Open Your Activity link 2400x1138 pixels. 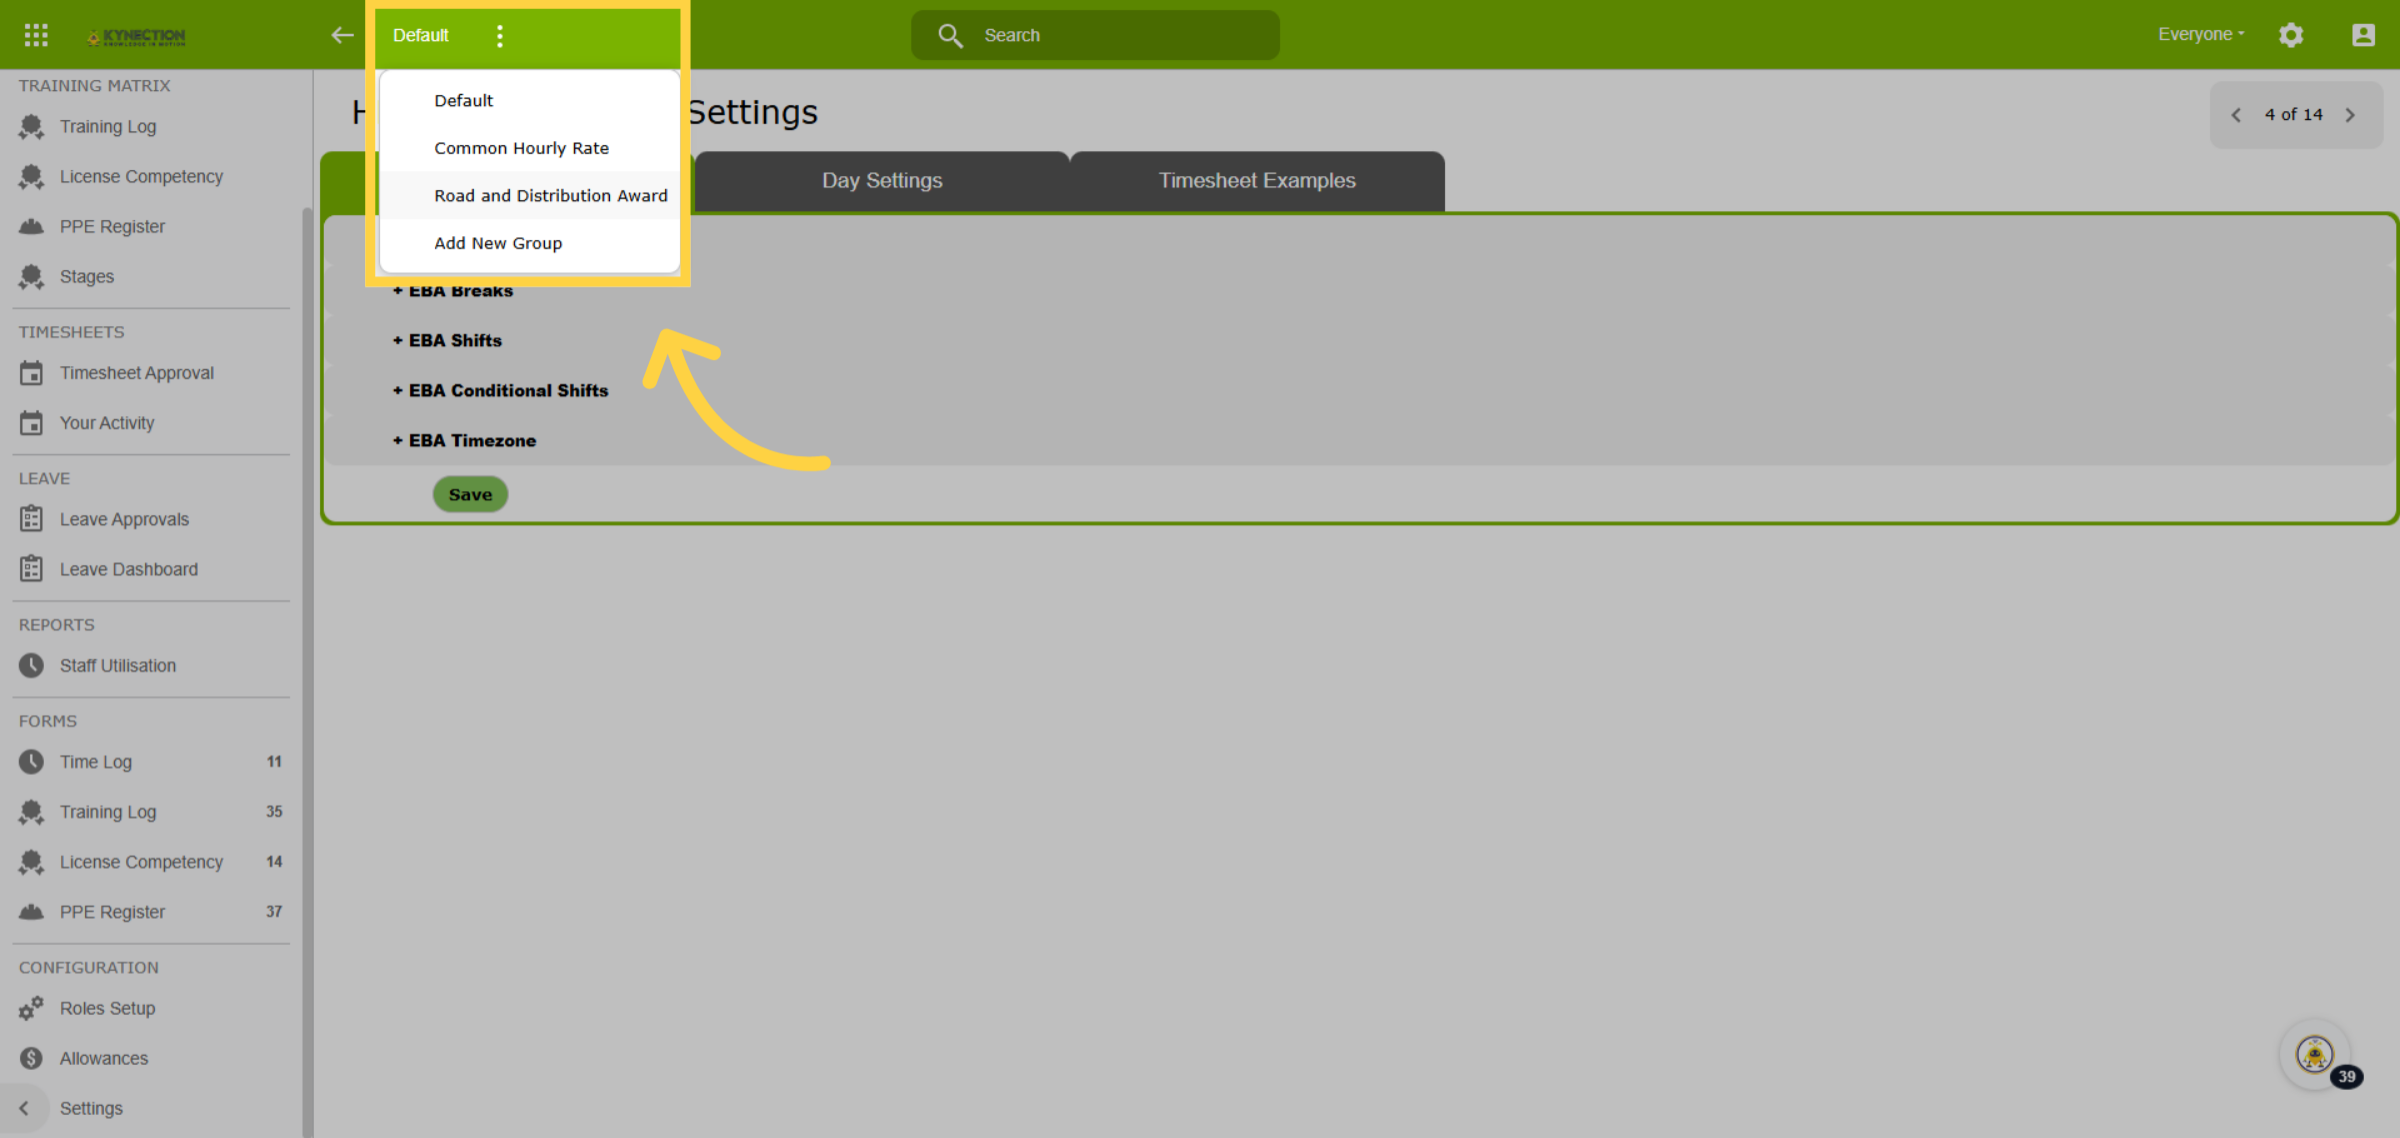point(107,423)
